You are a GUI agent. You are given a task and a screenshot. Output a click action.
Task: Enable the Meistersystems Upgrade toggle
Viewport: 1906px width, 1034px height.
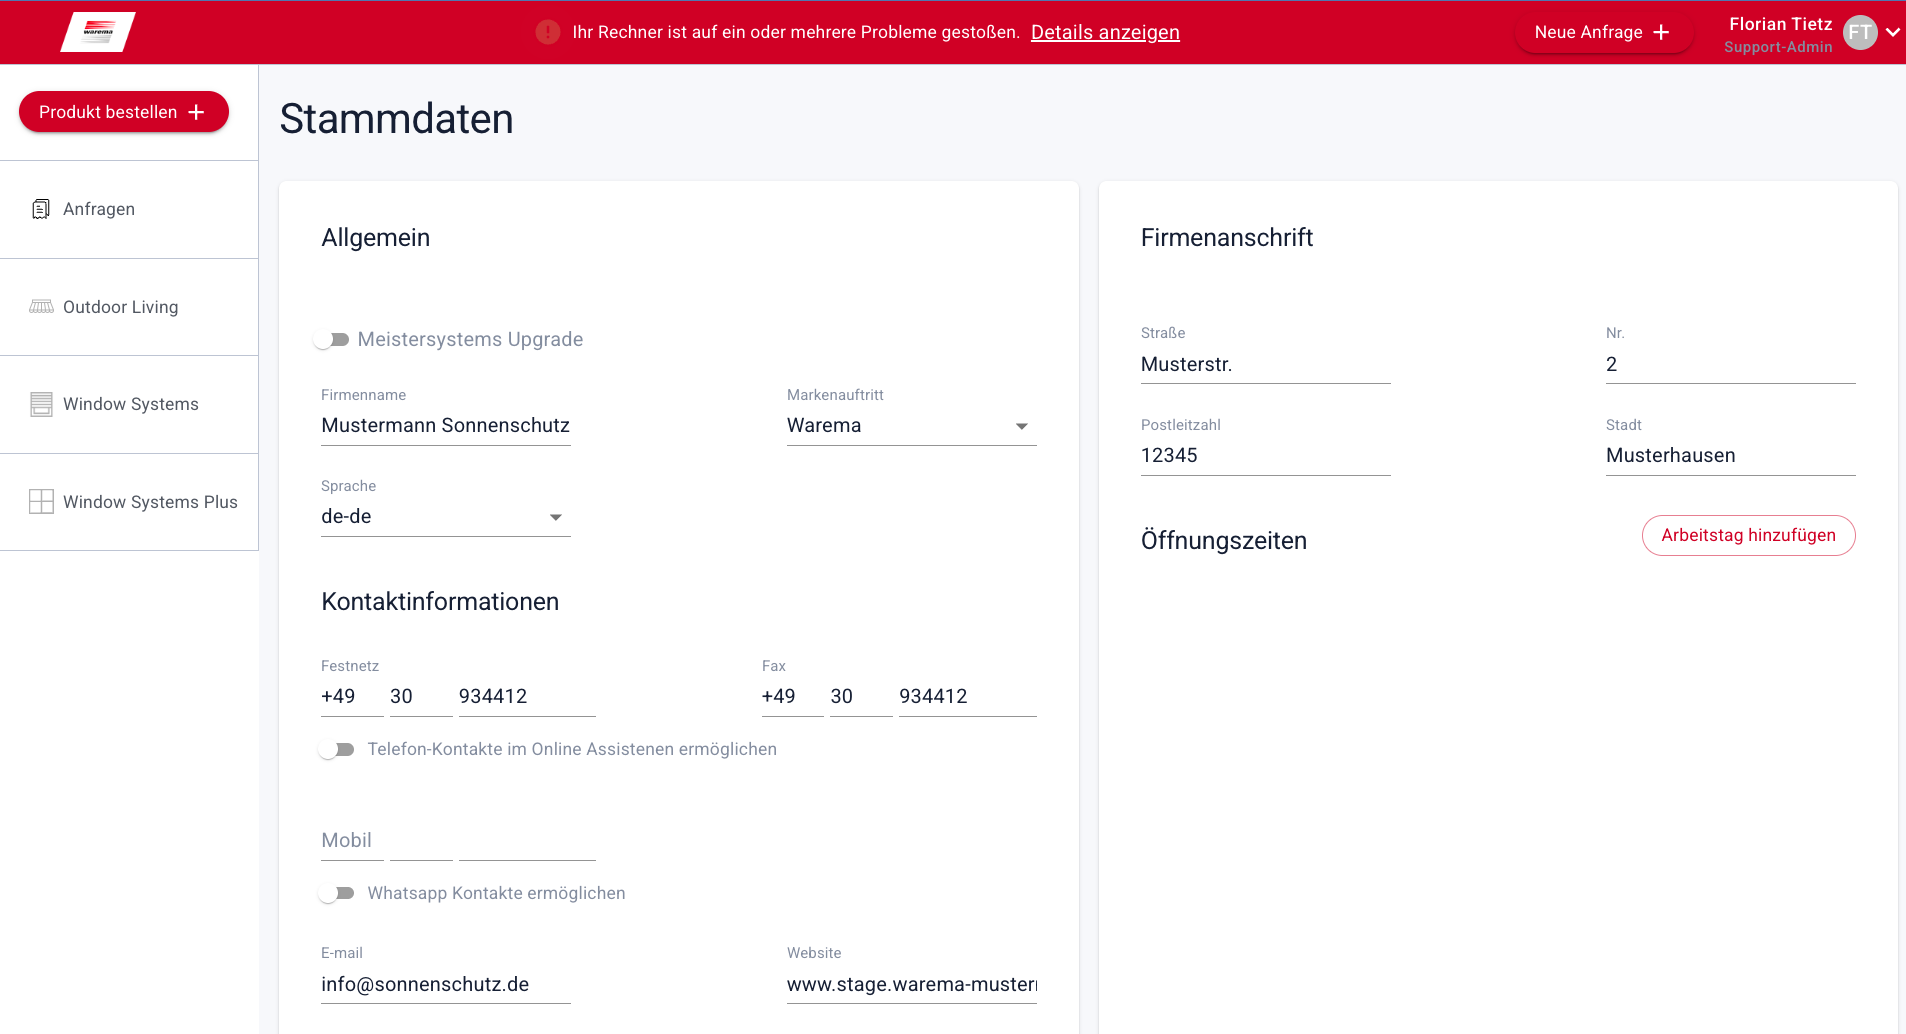pyautogui.click(x=332, y=340)
